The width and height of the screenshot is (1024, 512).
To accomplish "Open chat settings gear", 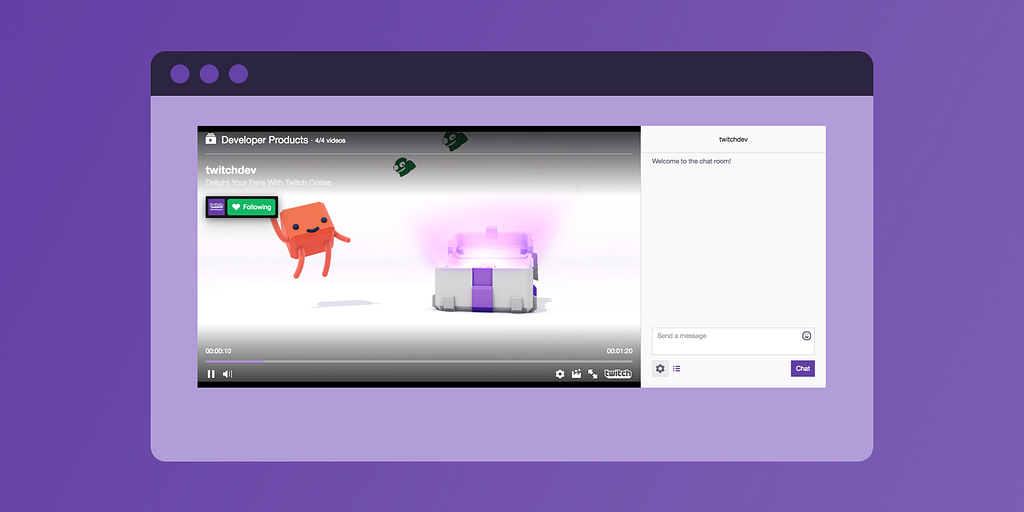I will 660,368.
